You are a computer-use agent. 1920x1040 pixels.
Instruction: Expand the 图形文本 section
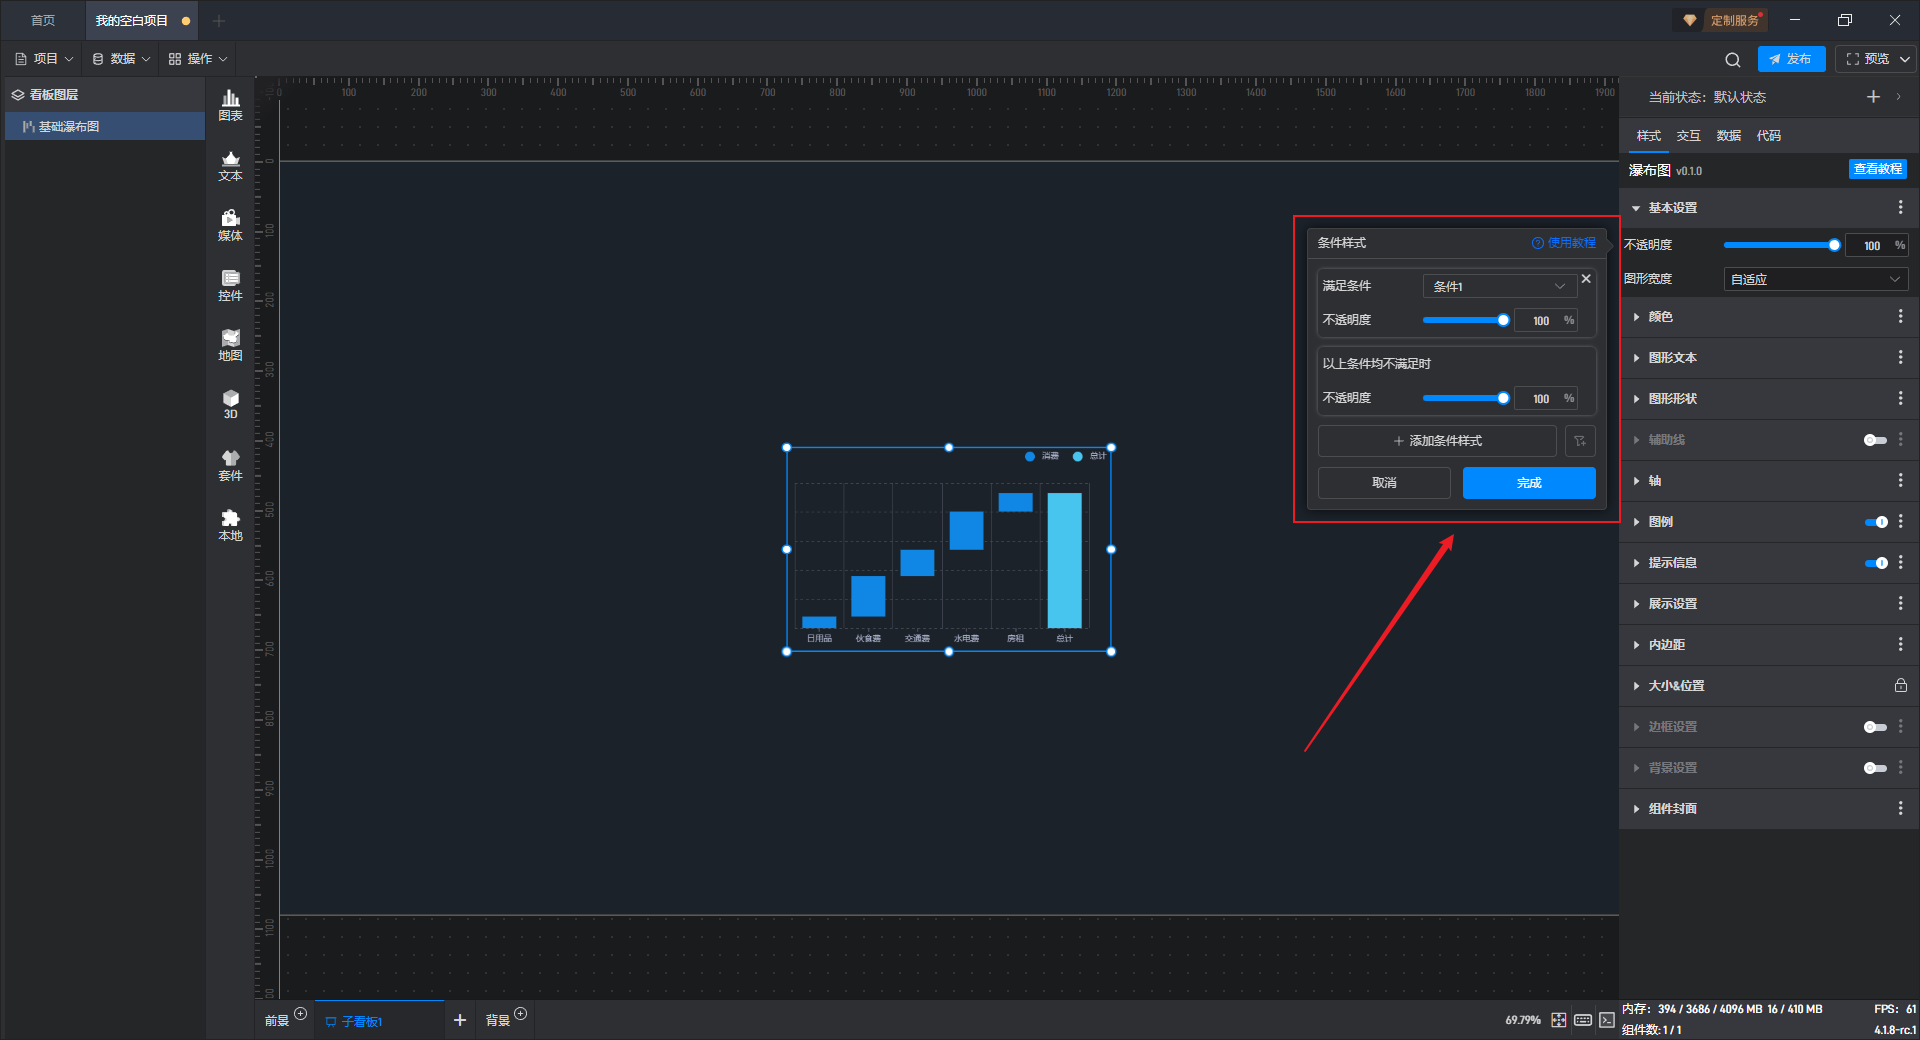coord(1636,358)
